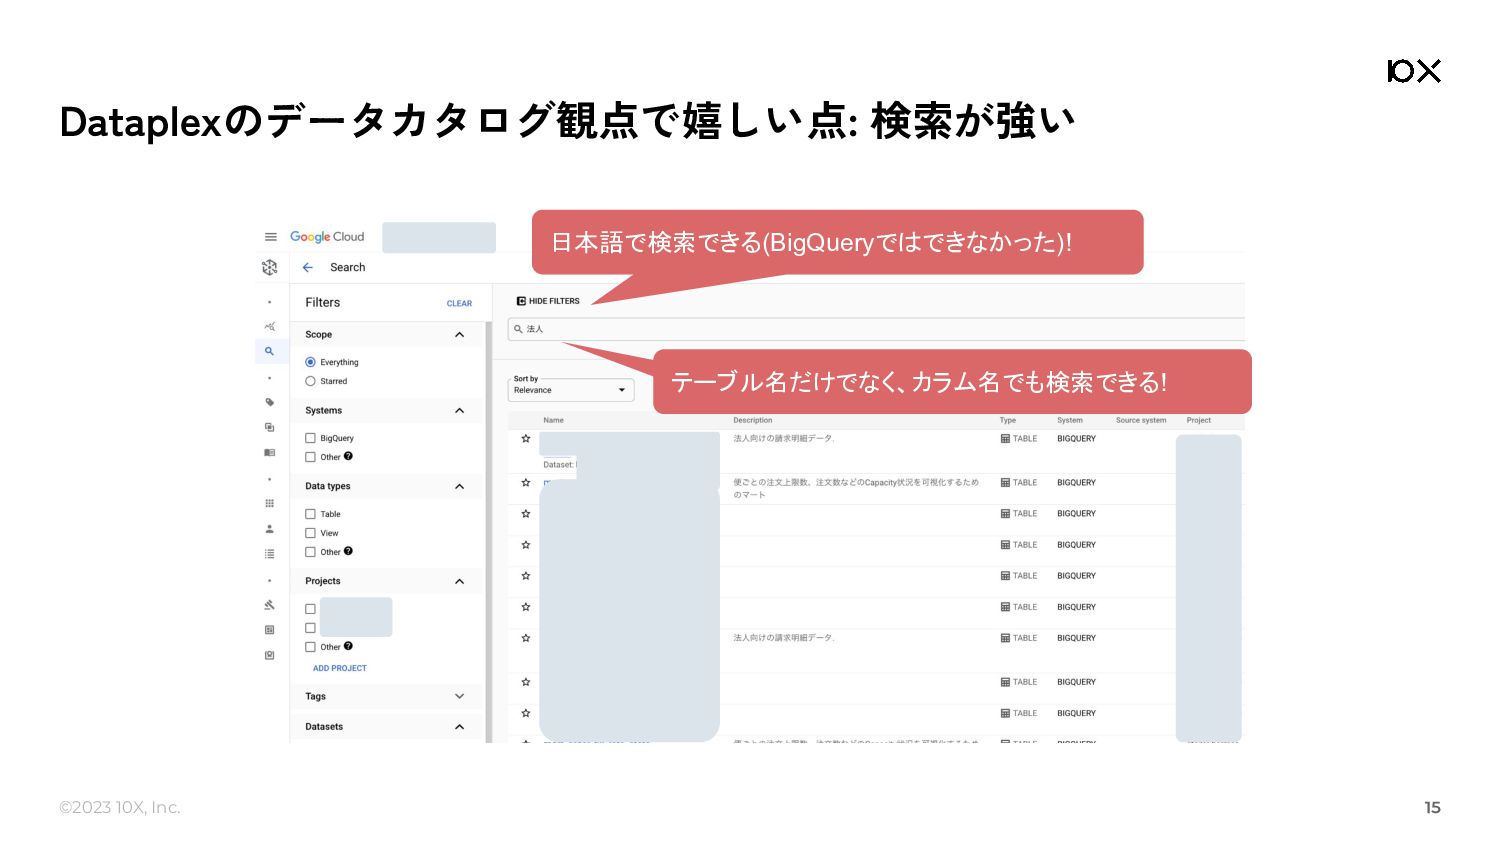Viewport: 1500px width, 844px height.
Task: Click the Filters panel heading
Action: point(323,302)
